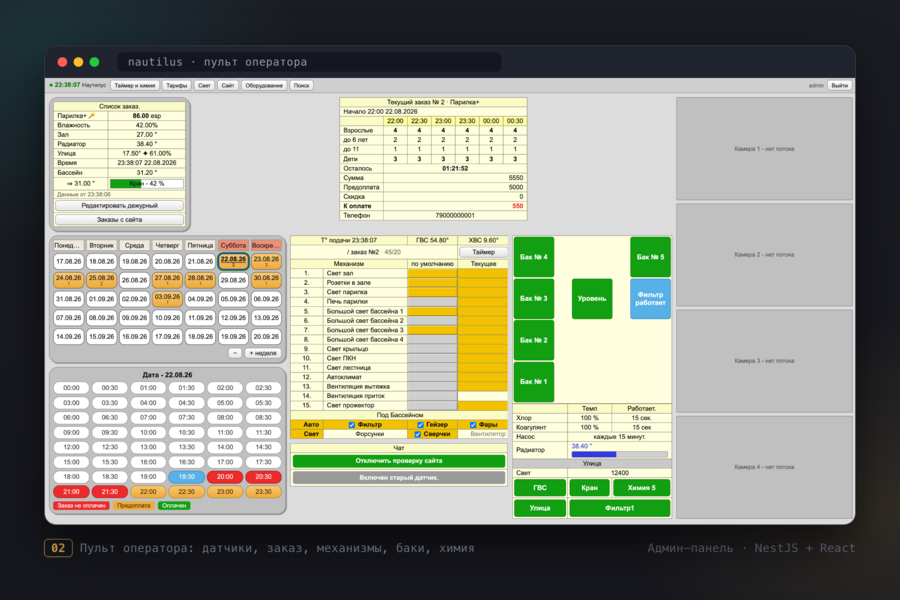Select date 23.08.26 in calendar

266,261
